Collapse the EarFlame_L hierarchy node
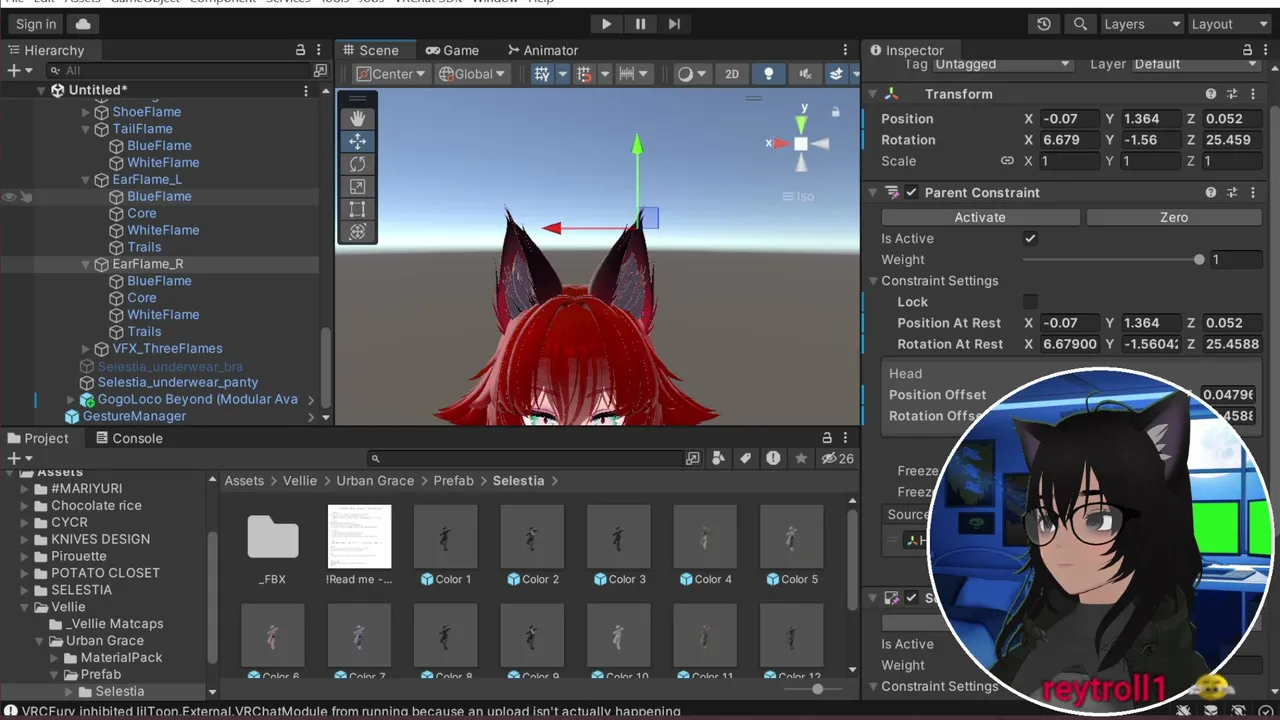 point(86,180)
